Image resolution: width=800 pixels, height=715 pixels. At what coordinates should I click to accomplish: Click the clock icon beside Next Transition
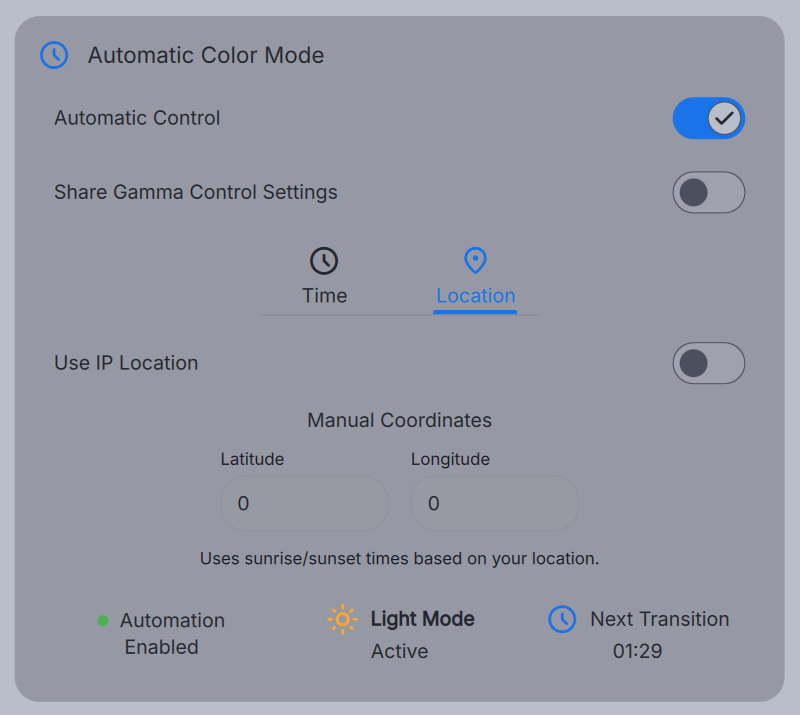(562, 619)
